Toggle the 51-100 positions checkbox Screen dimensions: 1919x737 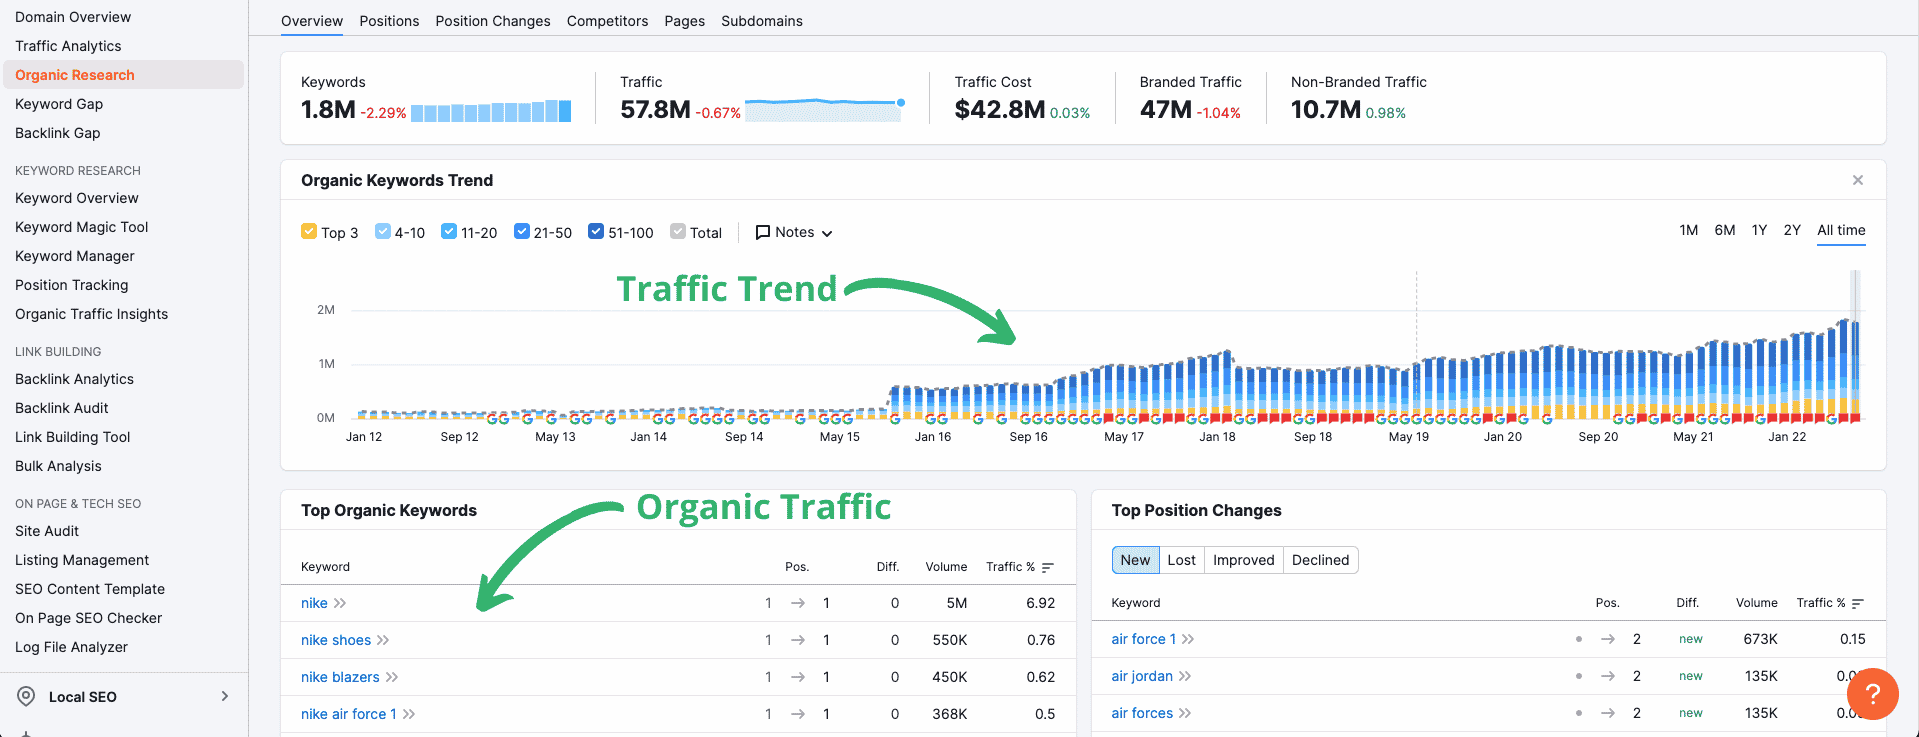596,231
